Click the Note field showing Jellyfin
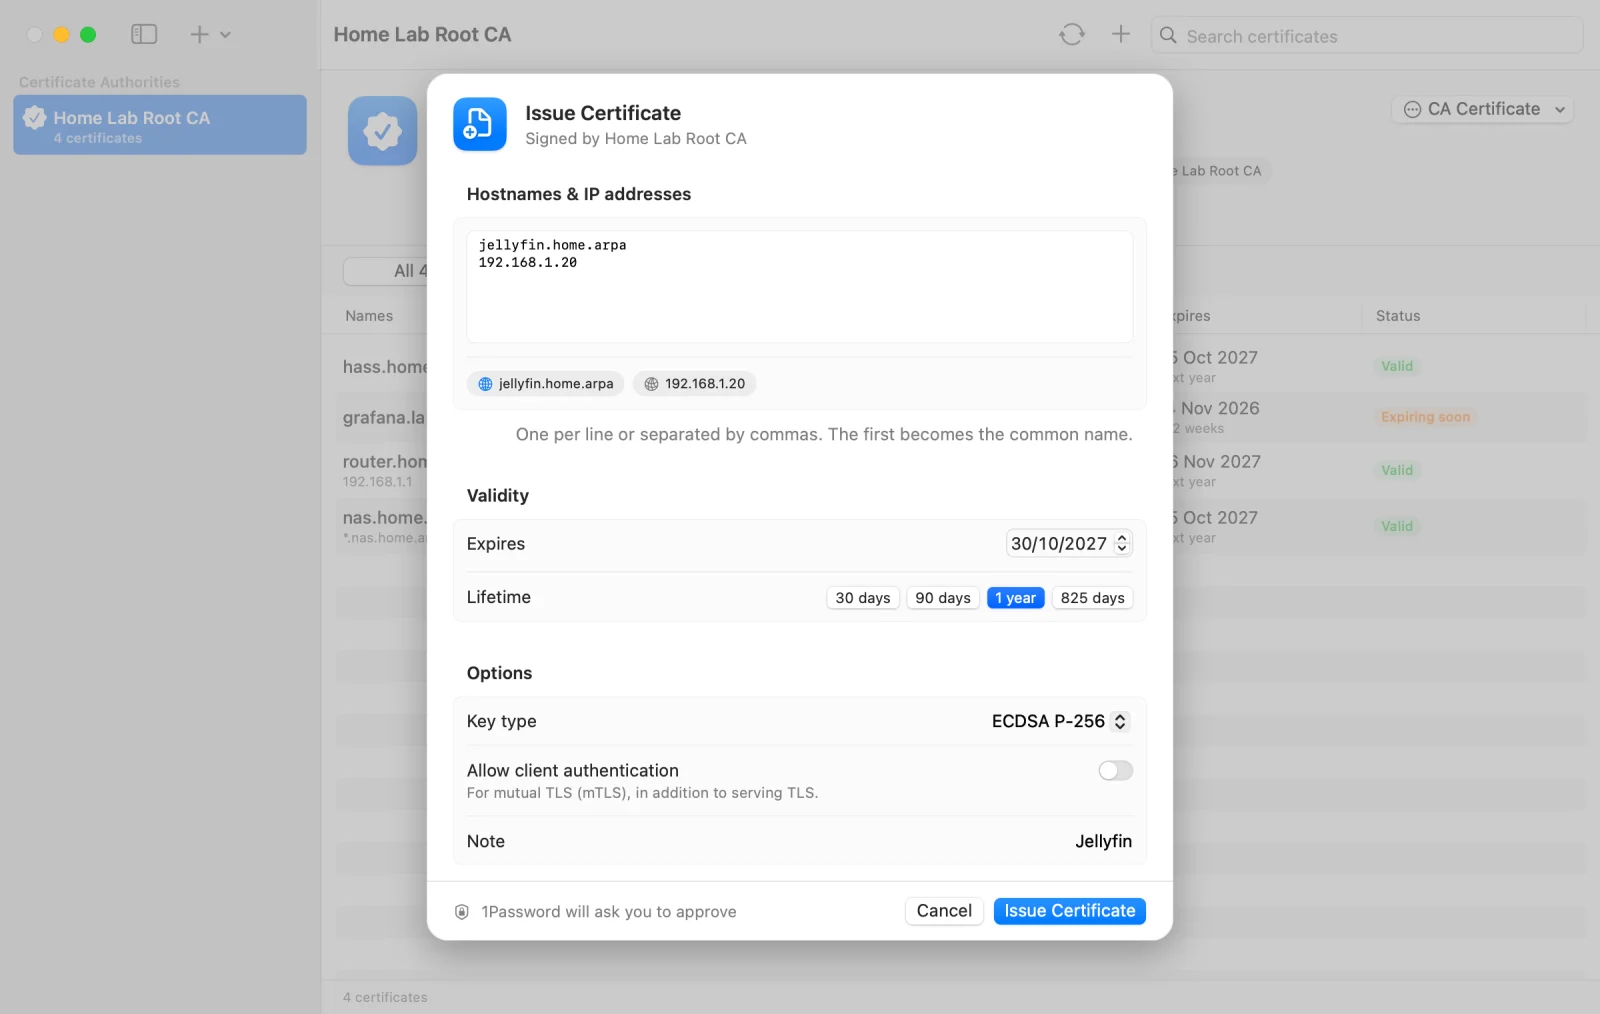 pyautogui.click(x=1103, y=842)
